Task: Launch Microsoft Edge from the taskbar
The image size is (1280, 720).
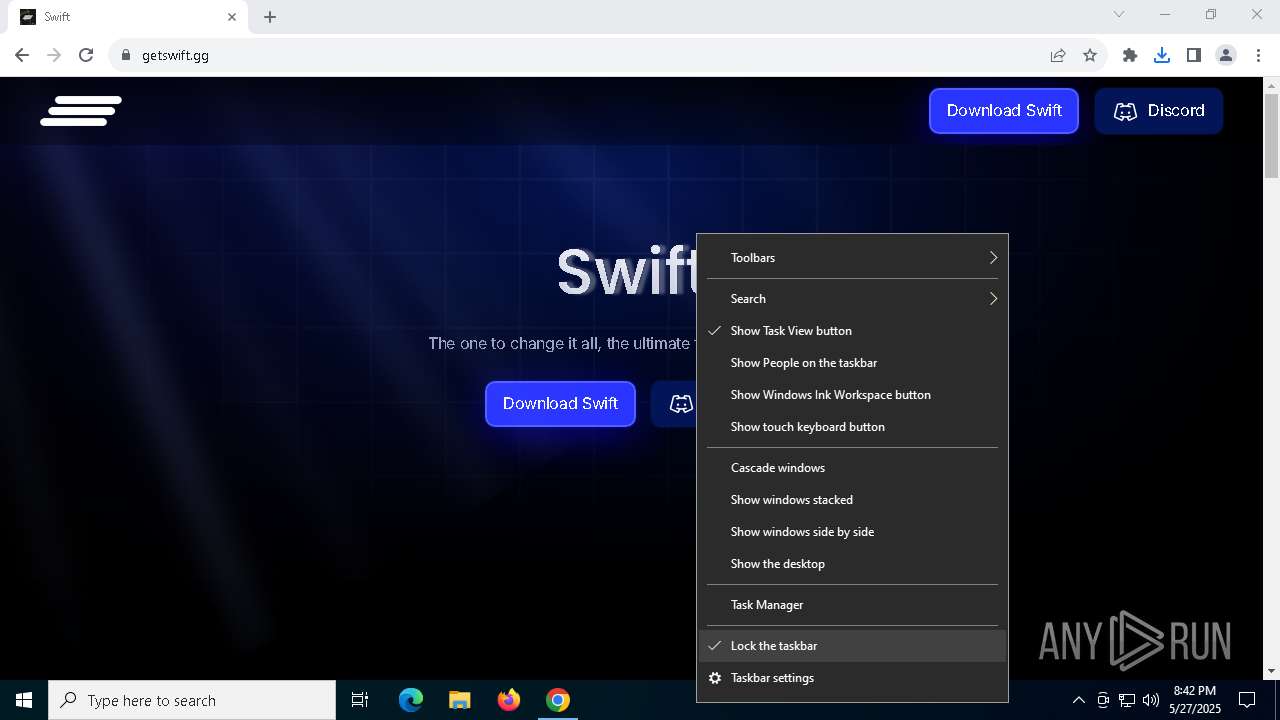Action: [411, 700]
